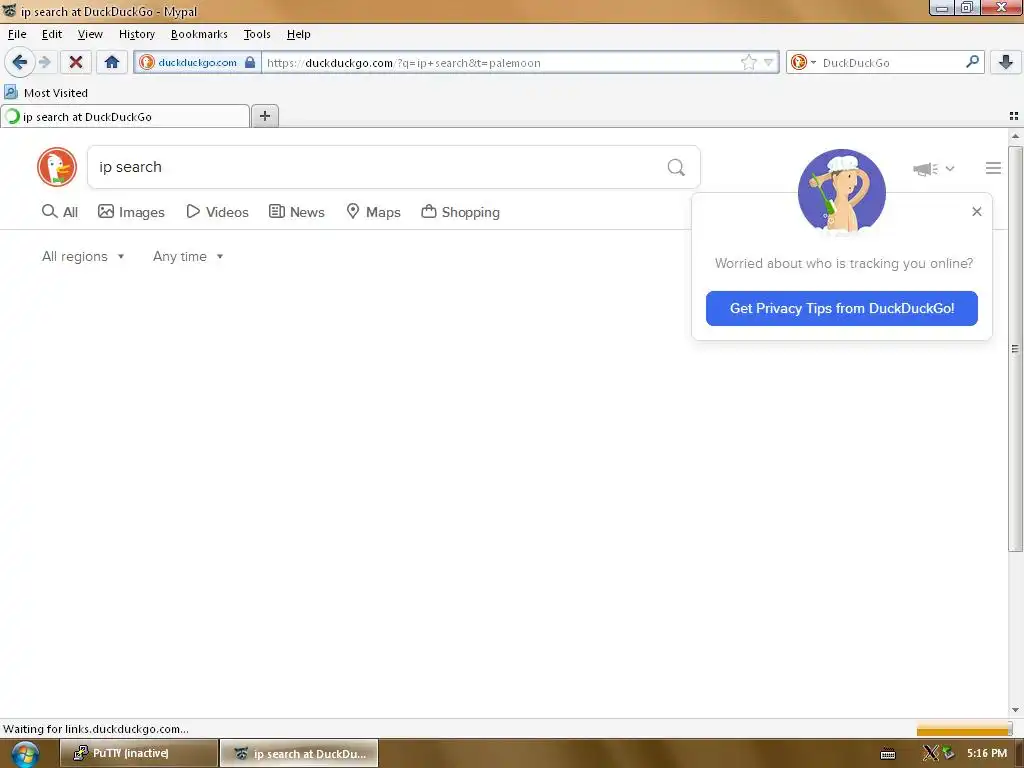Open the Edit menu
1024x768 pixels.
tap(52, 34)
